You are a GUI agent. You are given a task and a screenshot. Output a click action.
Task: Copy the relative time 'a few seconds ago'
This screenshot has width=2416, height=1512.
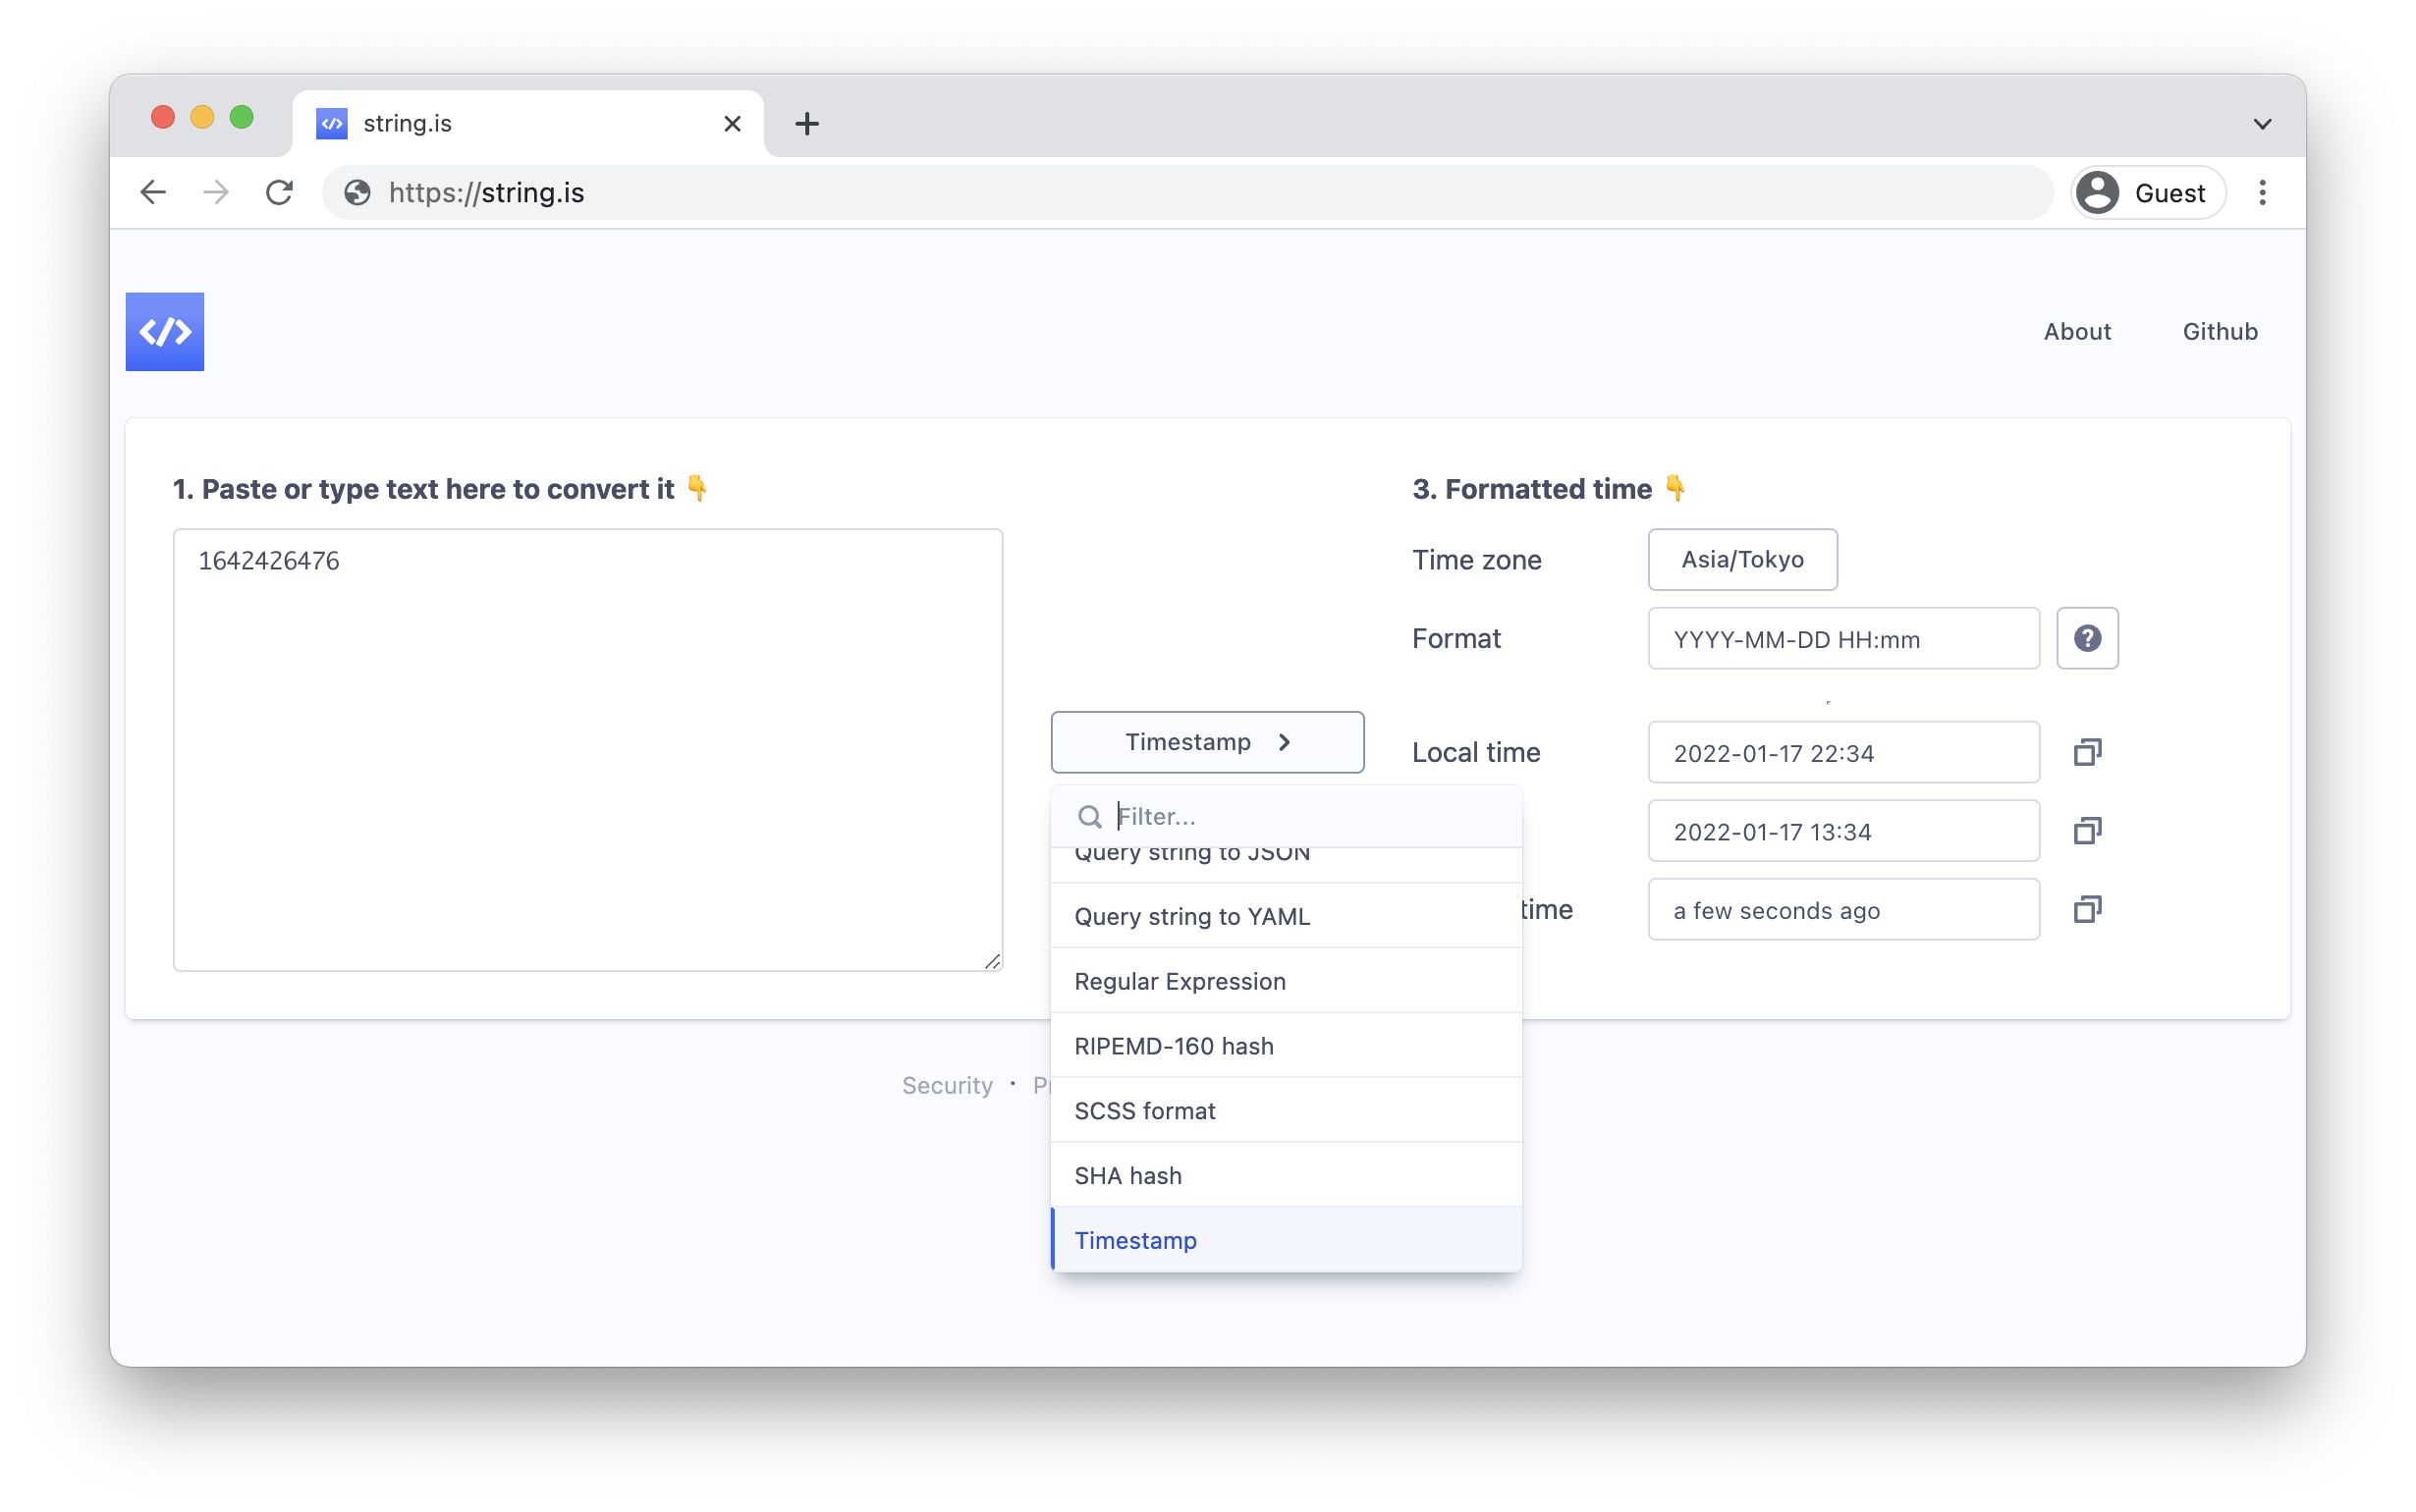pos(2087,909)
